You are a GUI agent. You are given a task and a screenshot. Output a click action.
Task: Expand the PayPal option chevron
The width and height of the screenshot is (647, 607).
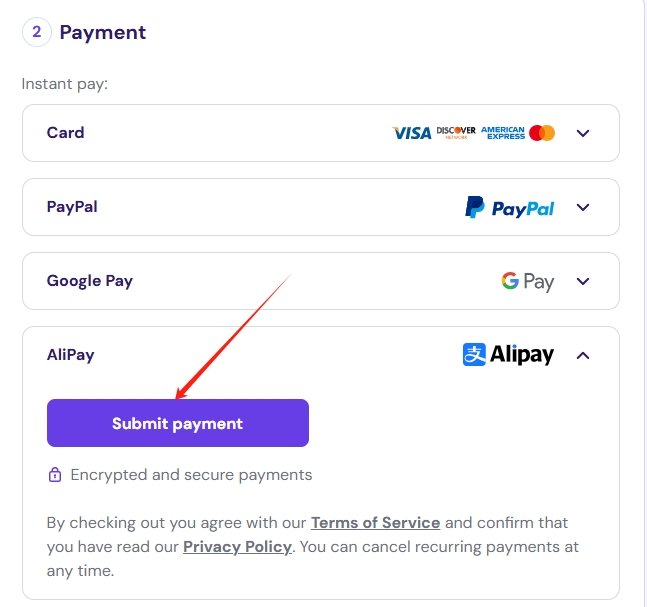click(x=583, y=207)
